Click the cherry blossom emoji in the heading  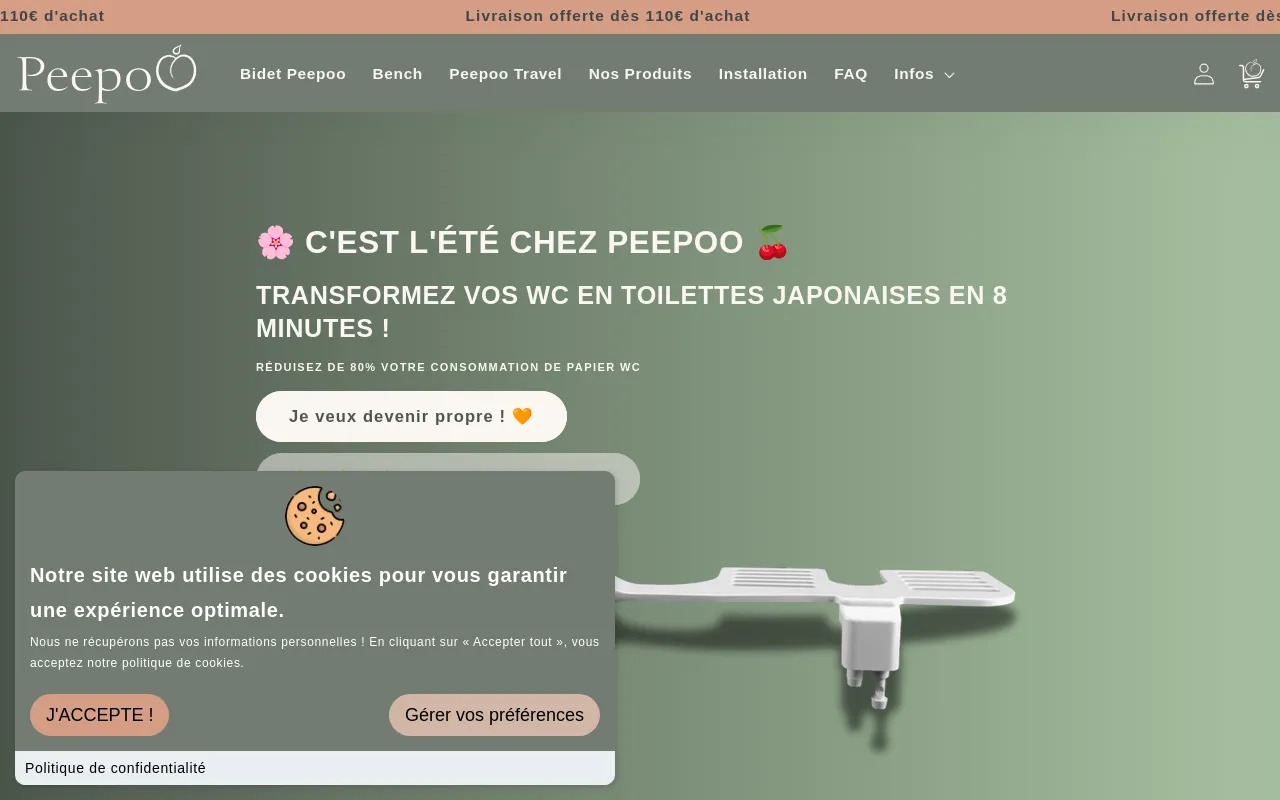point(275,242)
